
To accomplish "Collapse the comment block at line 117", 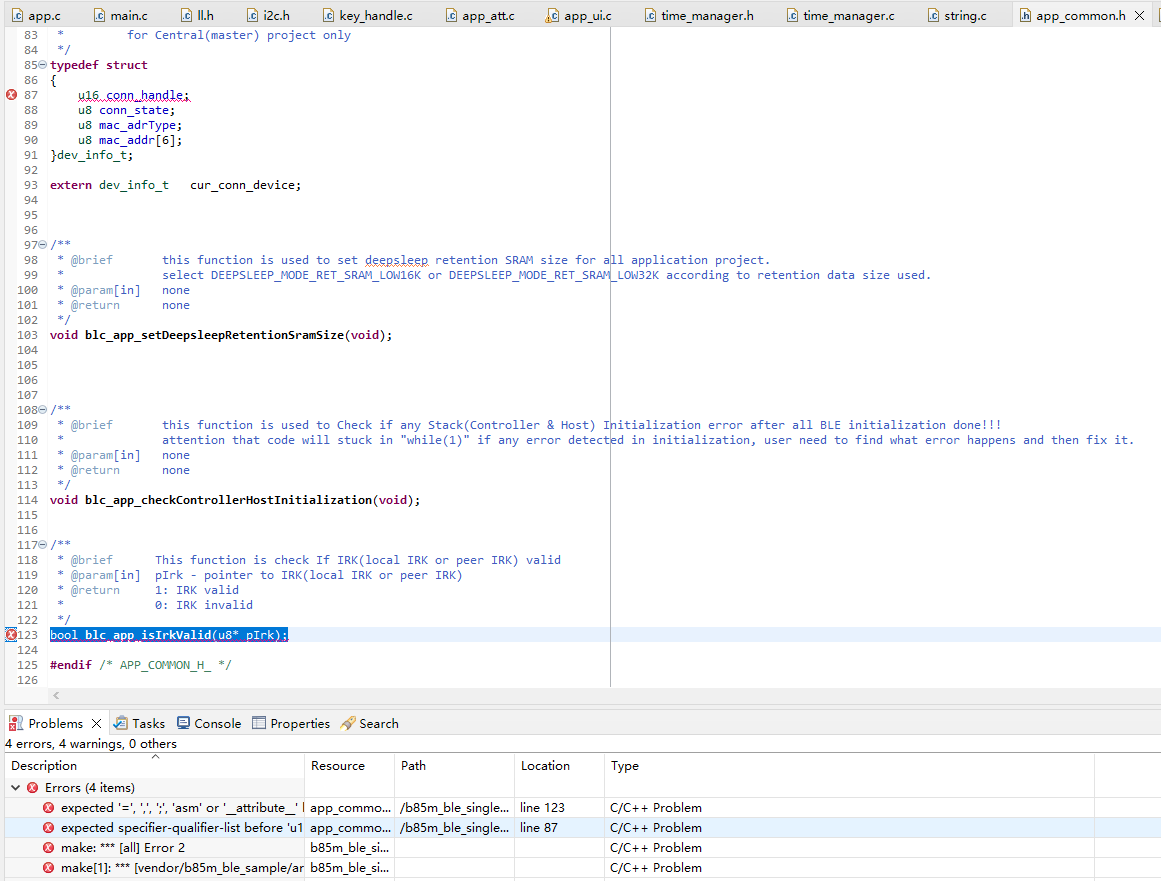I will point(42,545).
